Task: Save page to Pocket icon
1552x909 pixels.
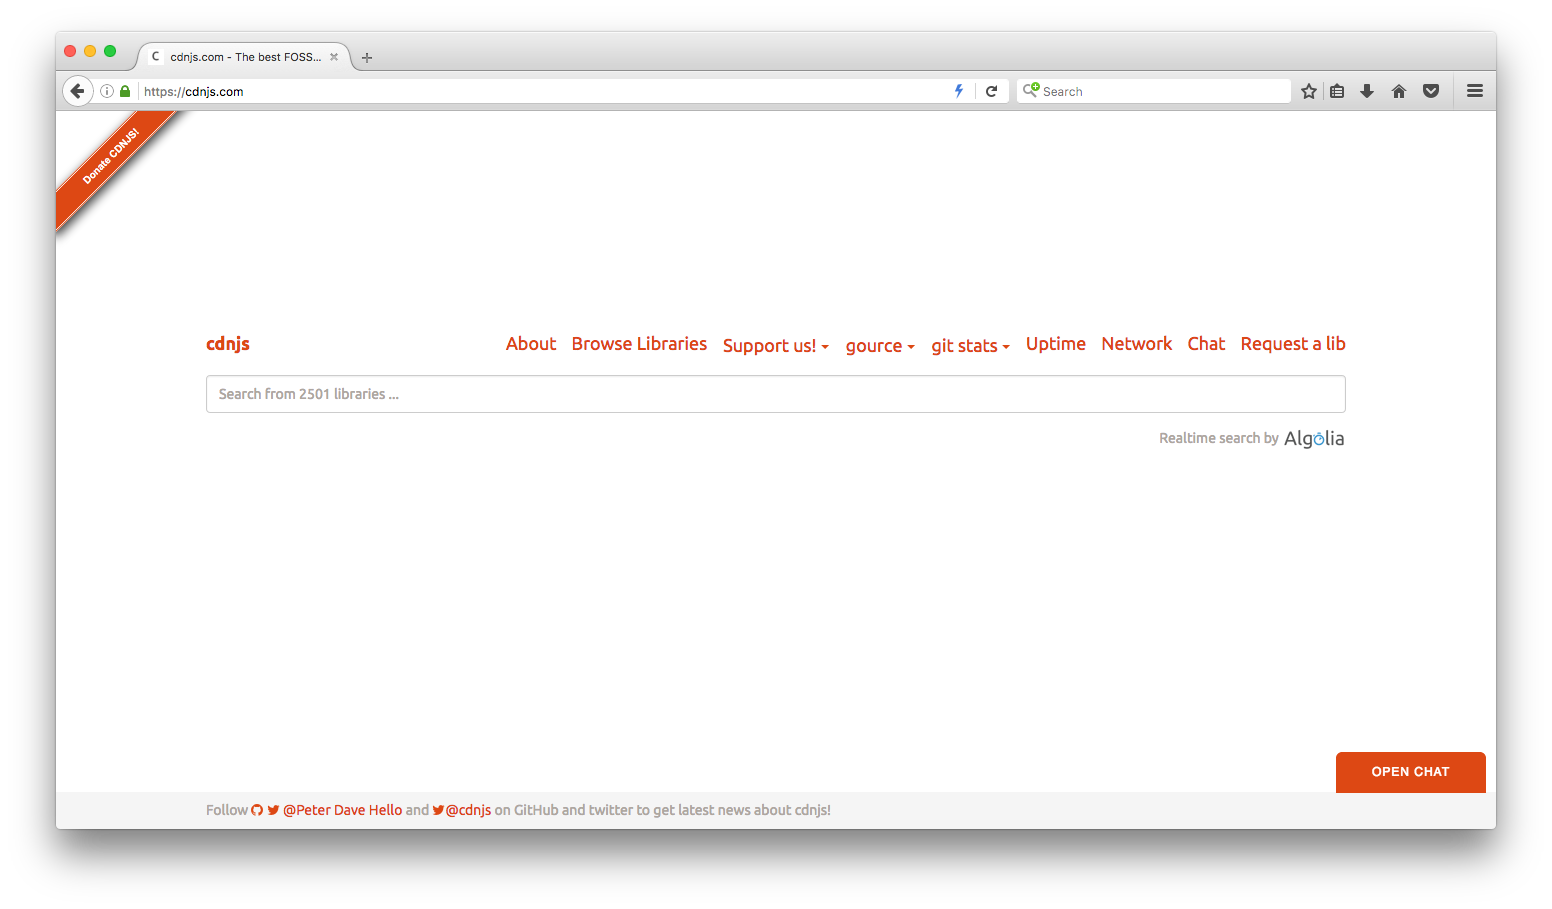Action: (1431, 91)
